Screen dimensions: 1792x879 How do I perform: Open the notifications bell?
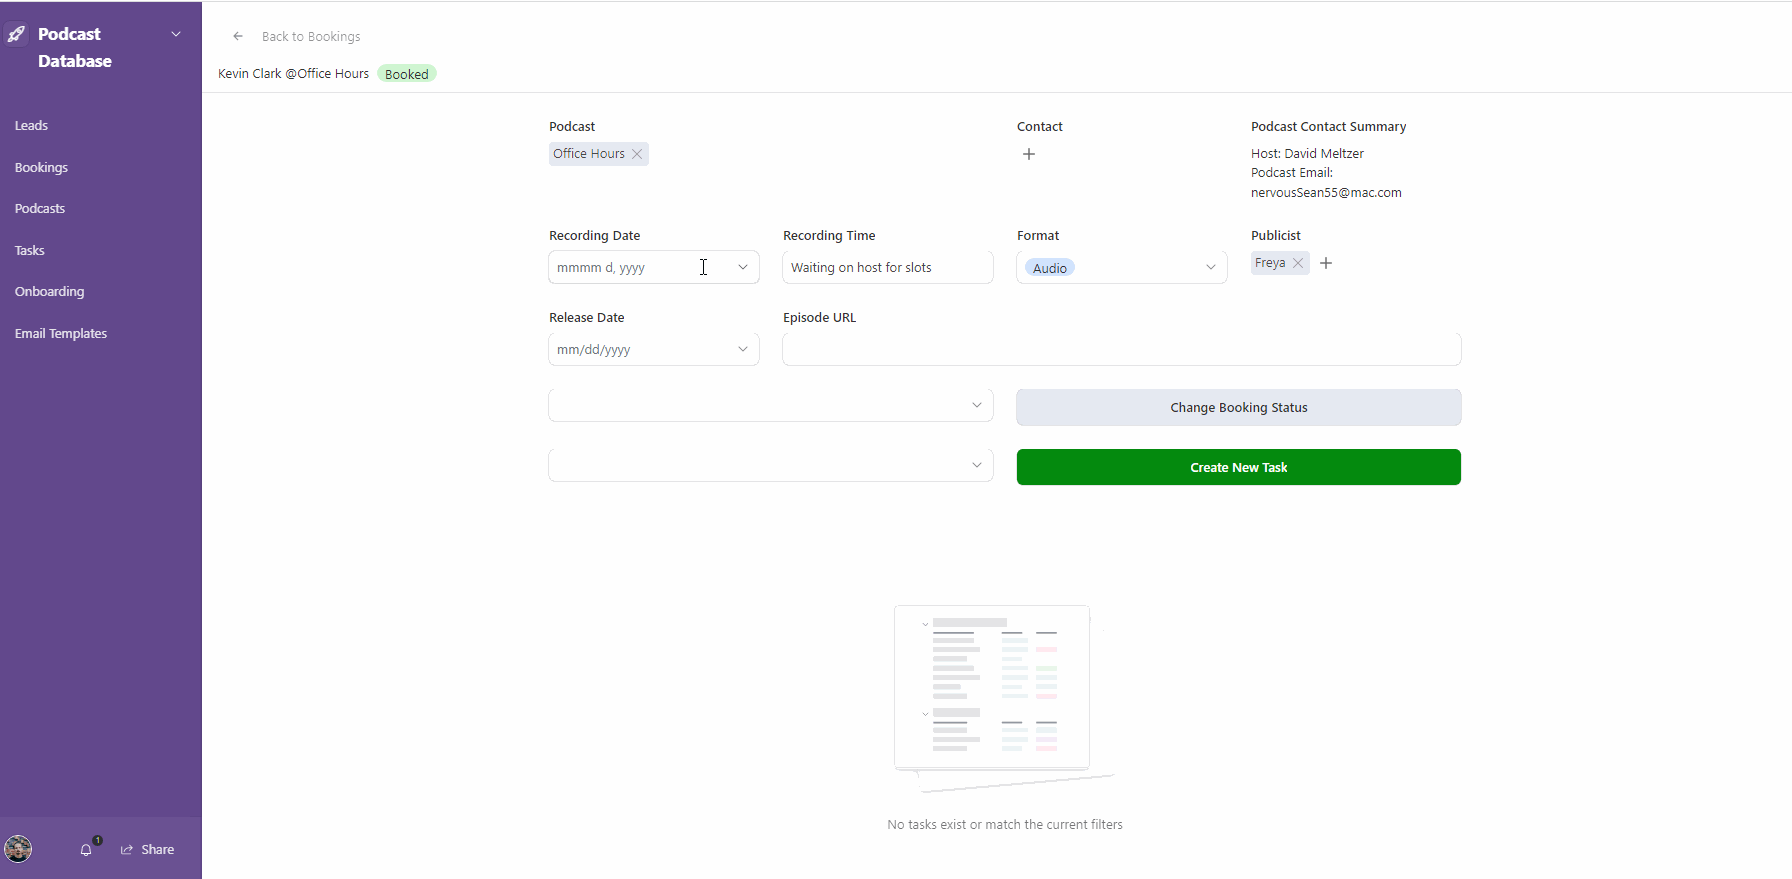click(x=86, y=850)
